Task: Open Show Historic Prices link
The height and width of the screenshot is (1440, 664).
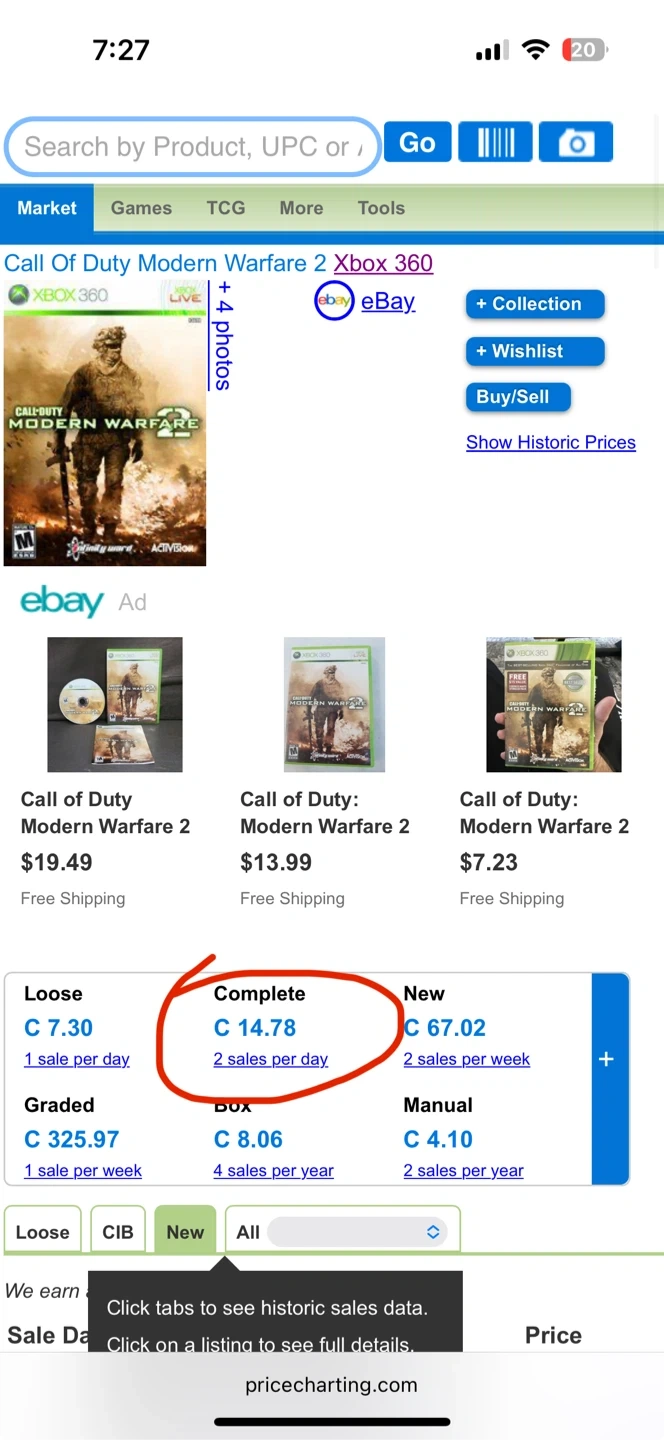Action: (551, 443)
